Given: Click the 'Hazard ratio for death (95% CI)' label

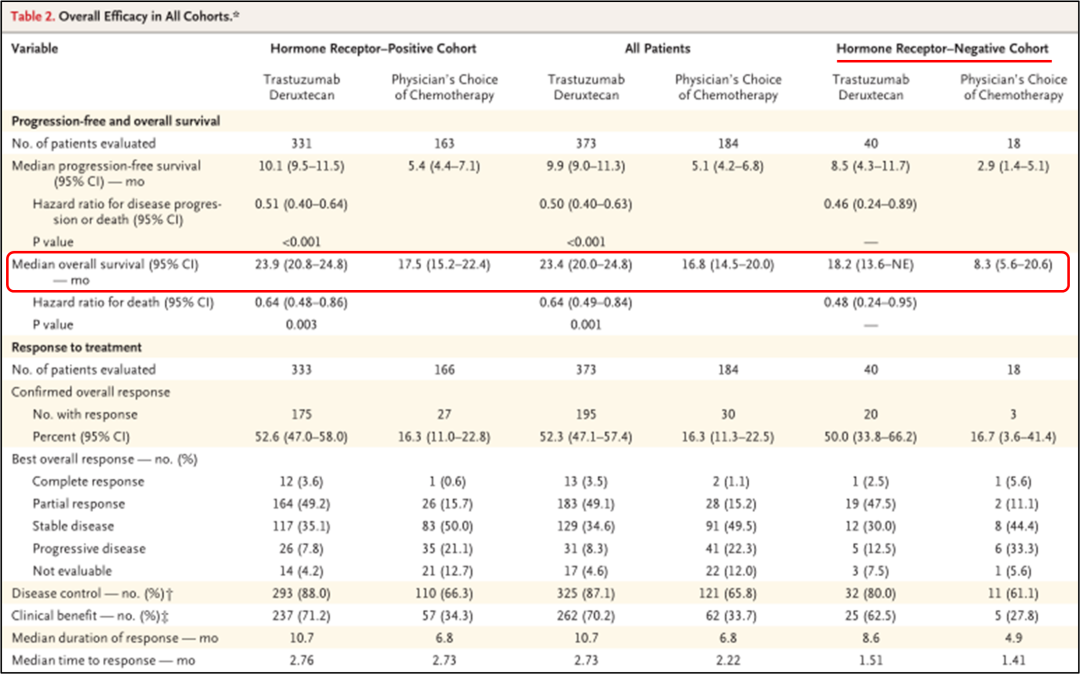Looking at the screenshot, I should pyautogui.click(x=123, y=302).
